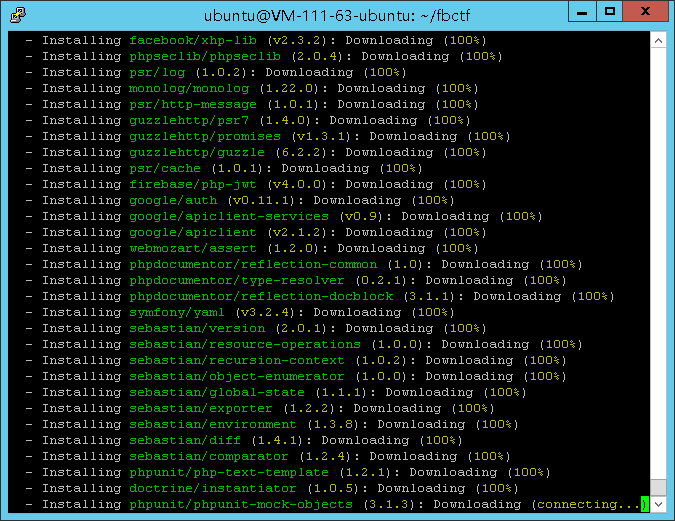Open the PuTTY system menu icon
This screenshot has width=675, height=521.
(x=18, y=15)
